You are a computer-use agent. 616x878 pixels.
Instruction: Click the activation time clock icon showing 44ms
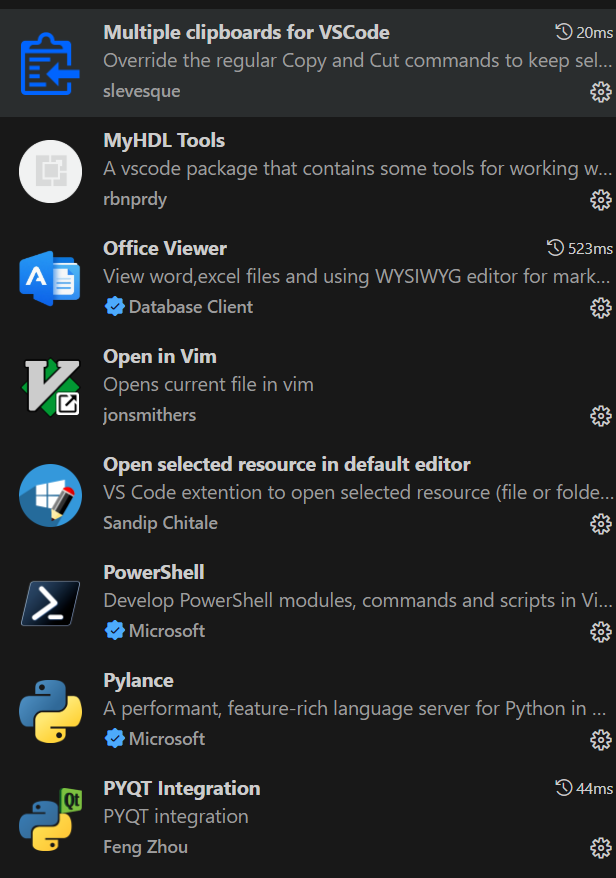pyautogui.click(x=564, y=788)
